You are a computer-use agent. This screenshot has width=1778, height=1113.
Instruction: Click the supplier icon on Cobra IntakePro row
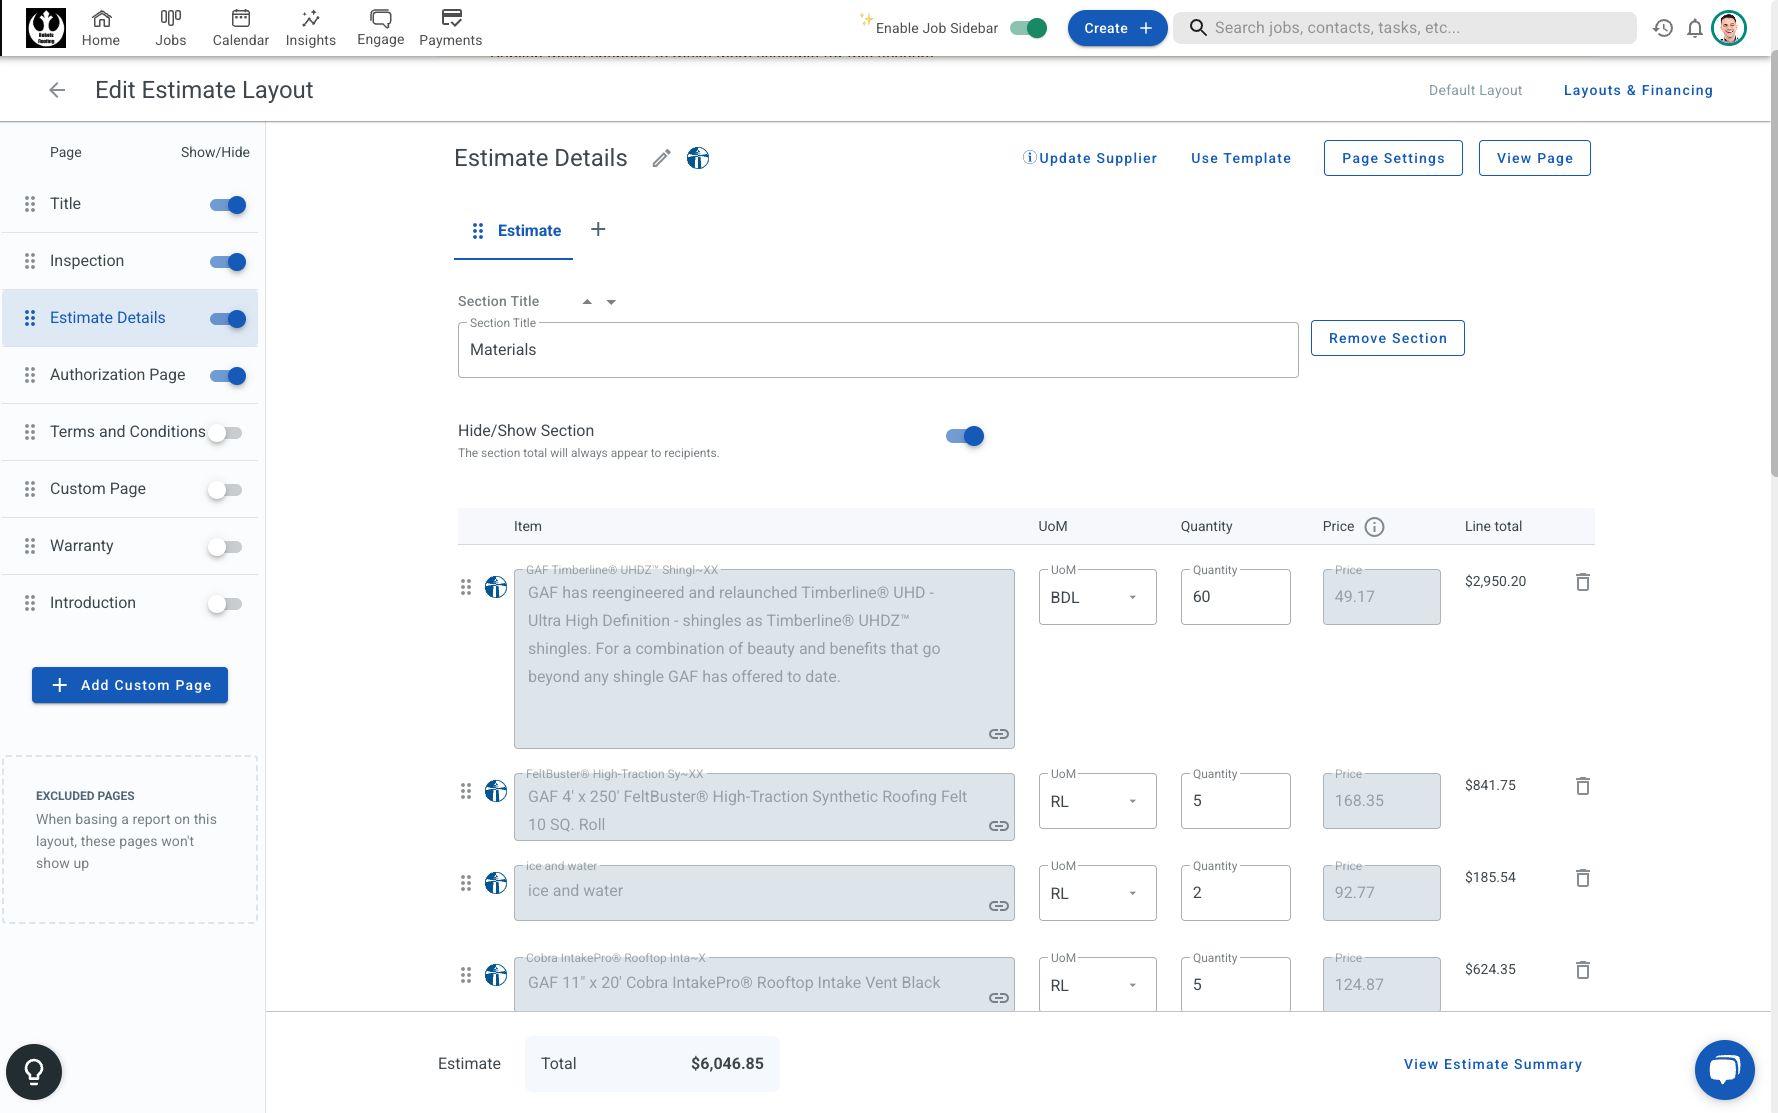point(496,975)
